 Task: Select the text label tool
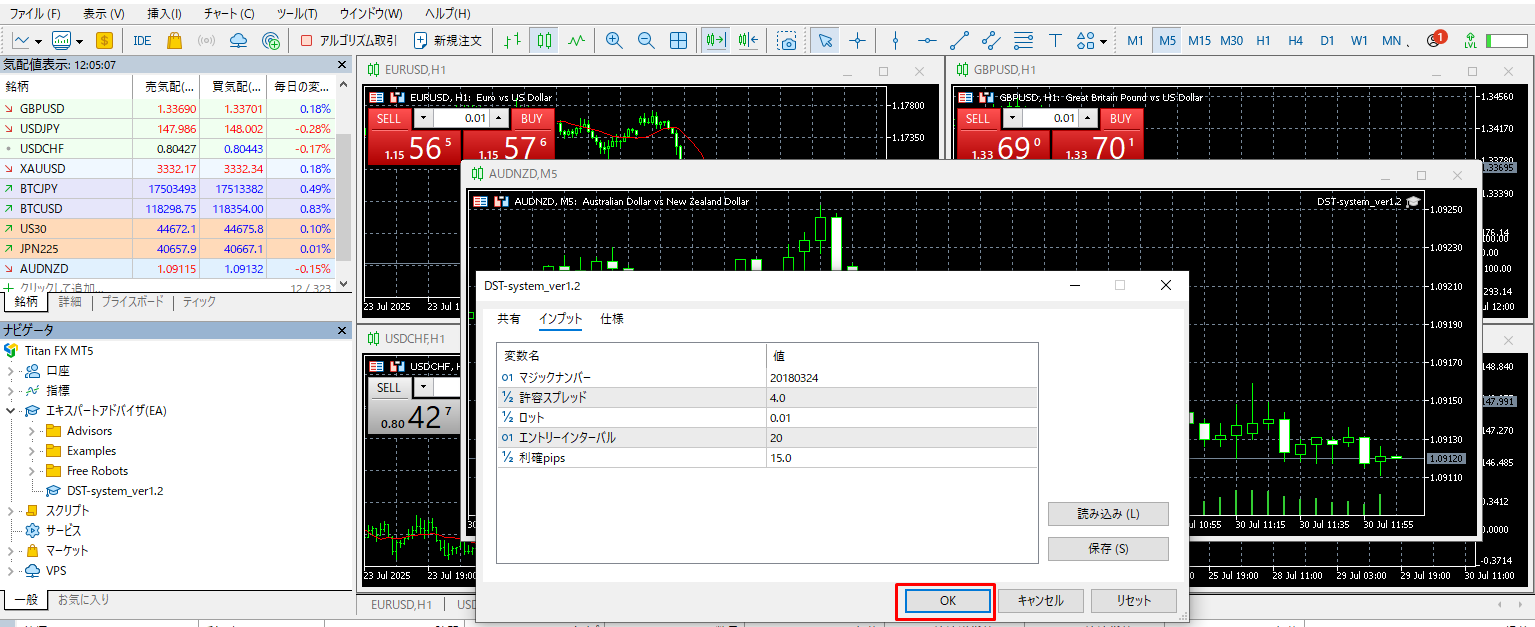click(x=1055, y=41)
